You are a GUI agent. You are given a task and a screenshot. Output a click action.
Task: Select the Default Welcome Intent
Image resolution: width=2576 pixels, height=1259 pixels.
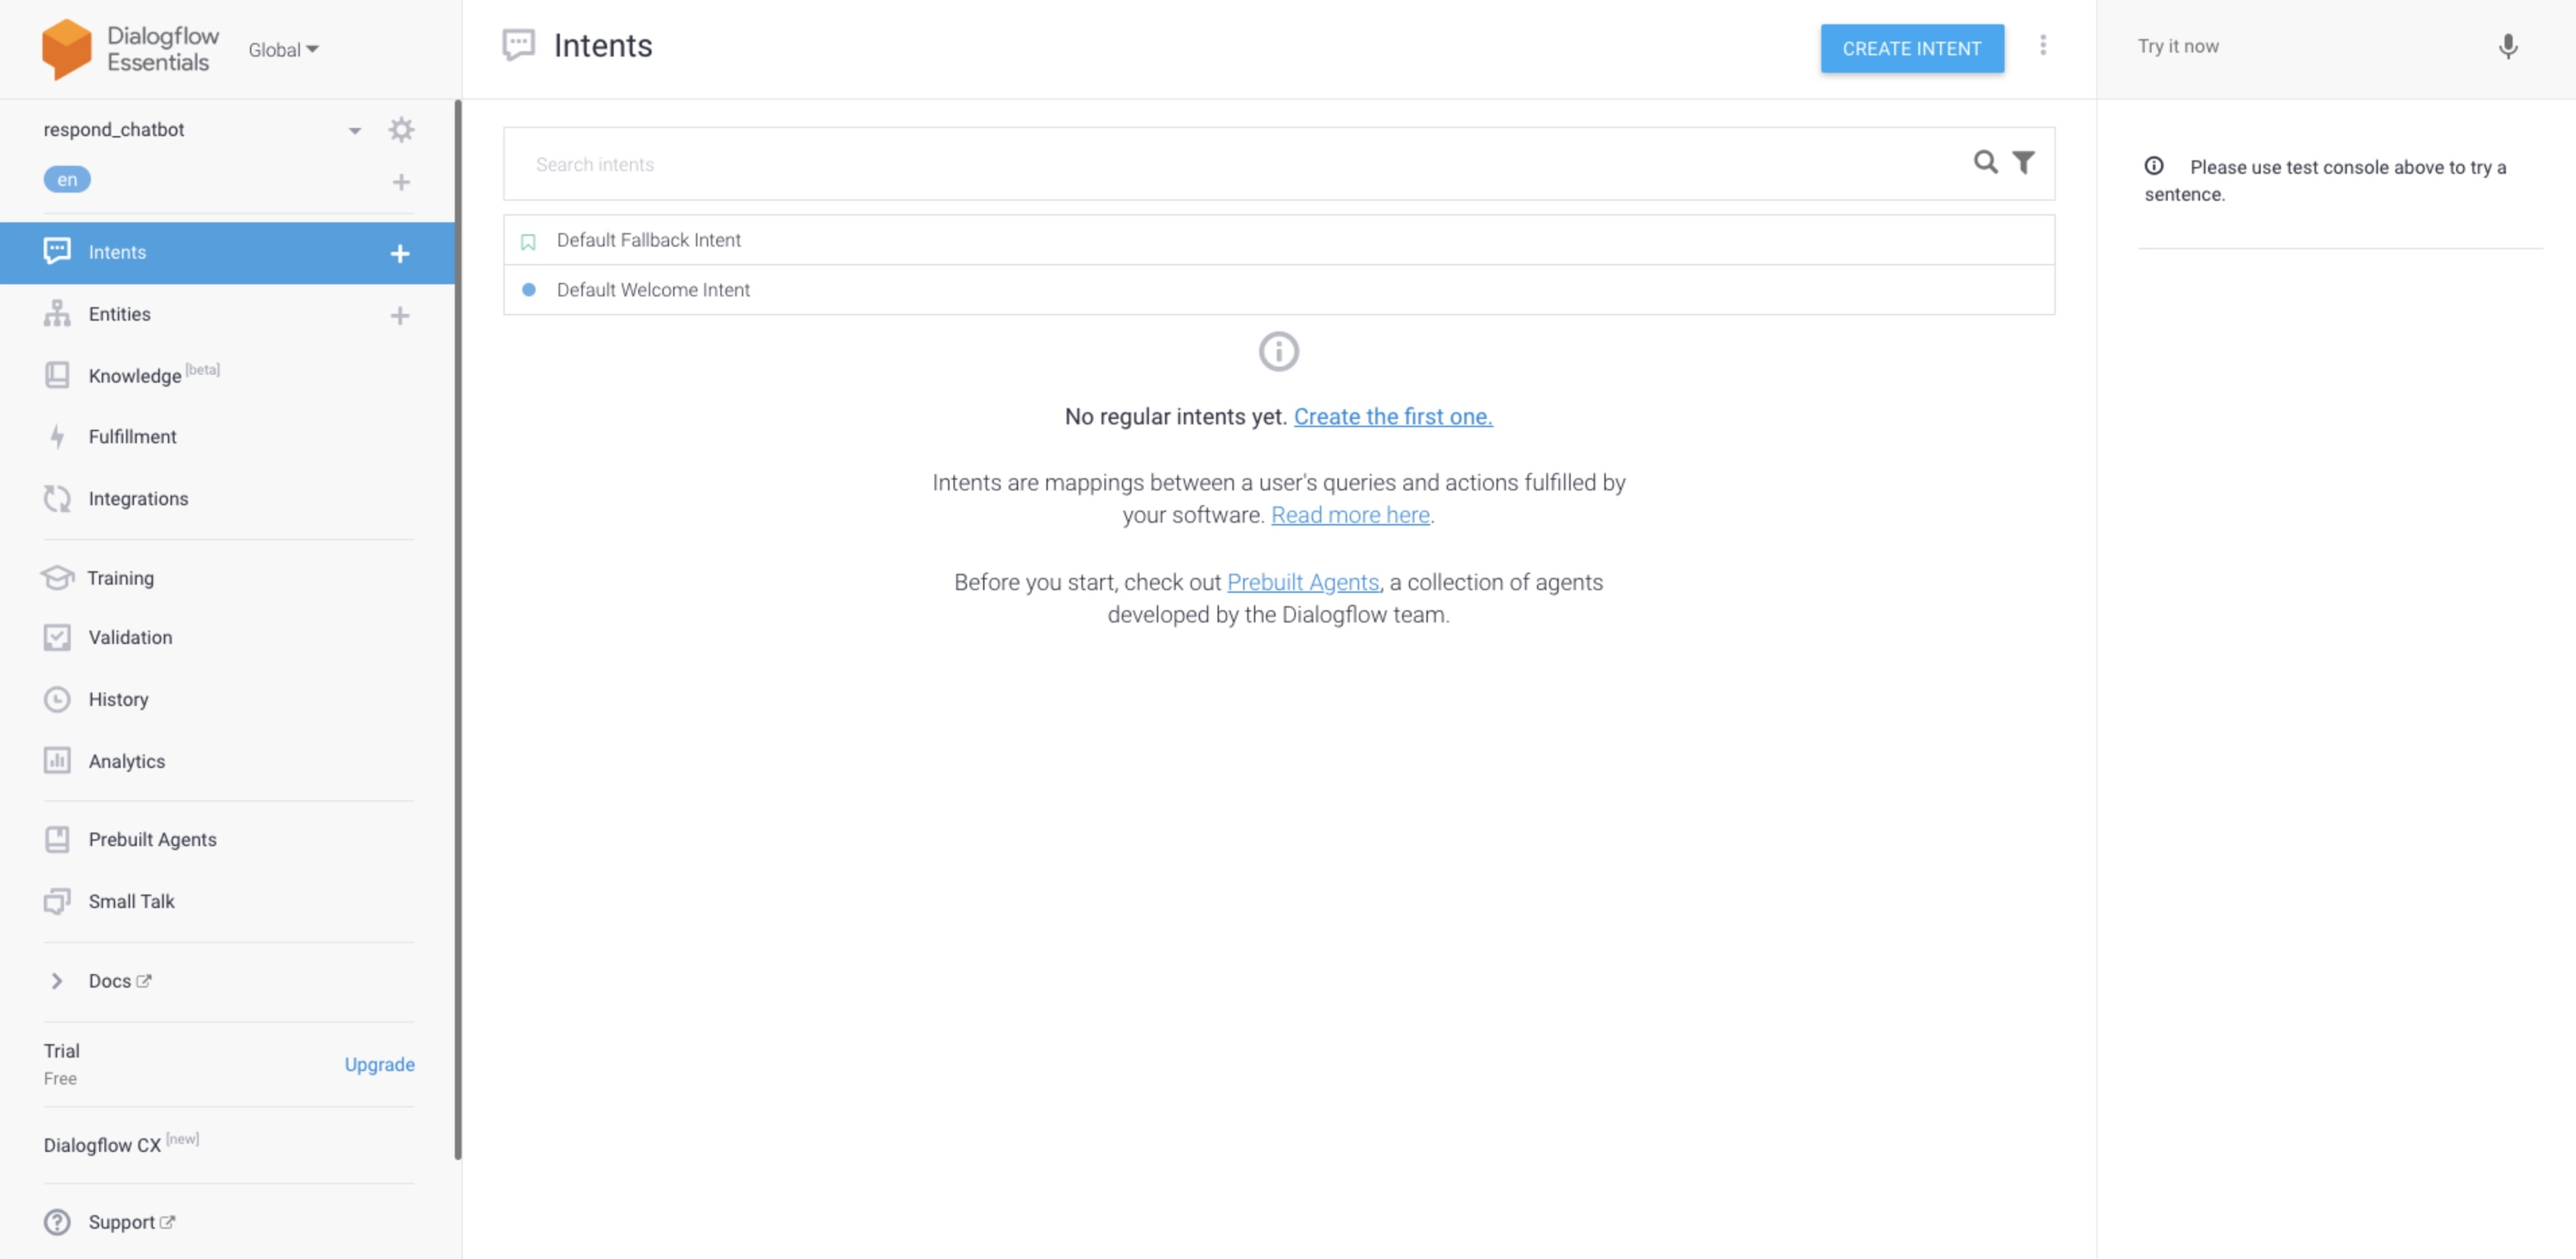point(652,289)
